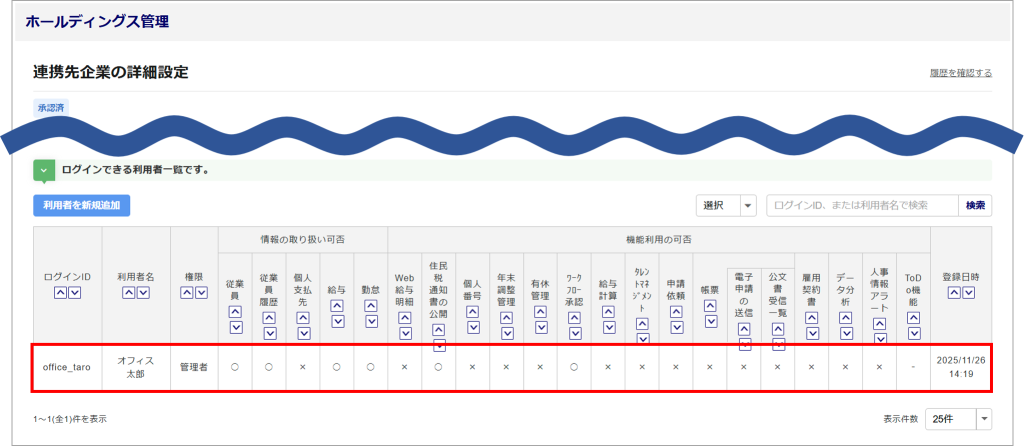Open the 選択 filter dropdown
Viewport: 1024px width, 446px height.
[x=727, y=205]
